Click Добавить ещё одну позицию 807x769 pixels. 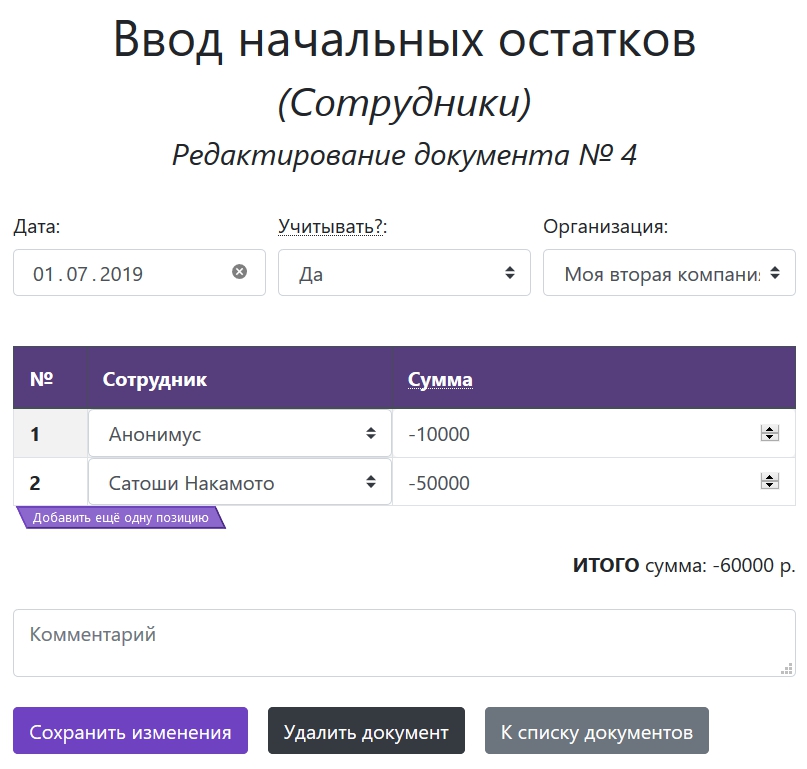[x=121, y=518]
